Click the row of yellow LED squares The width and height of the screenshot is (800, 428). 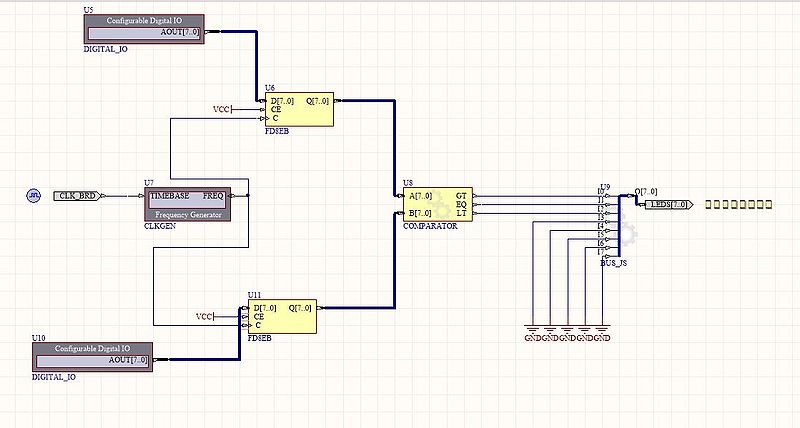coord(738,204)
